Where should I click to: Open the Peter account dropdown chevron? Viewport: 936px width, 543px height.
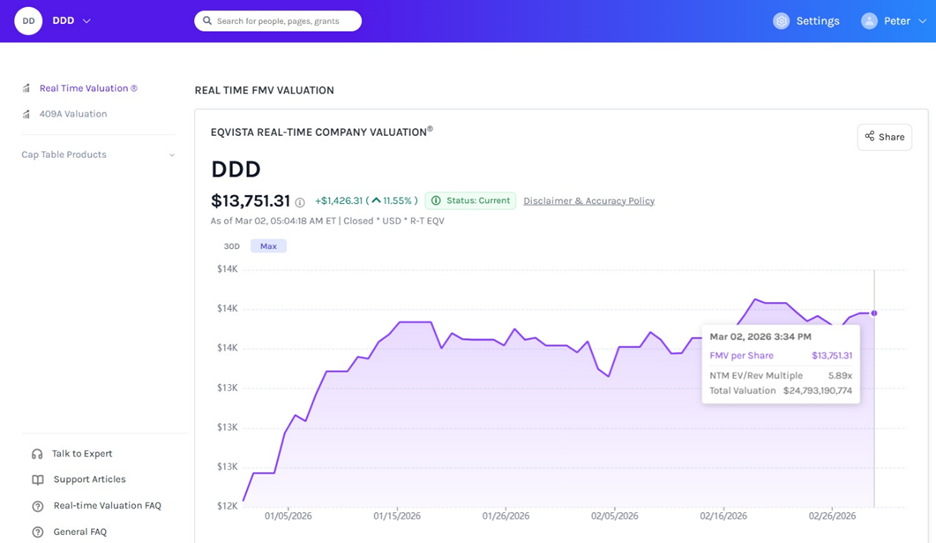click(920, 21)
